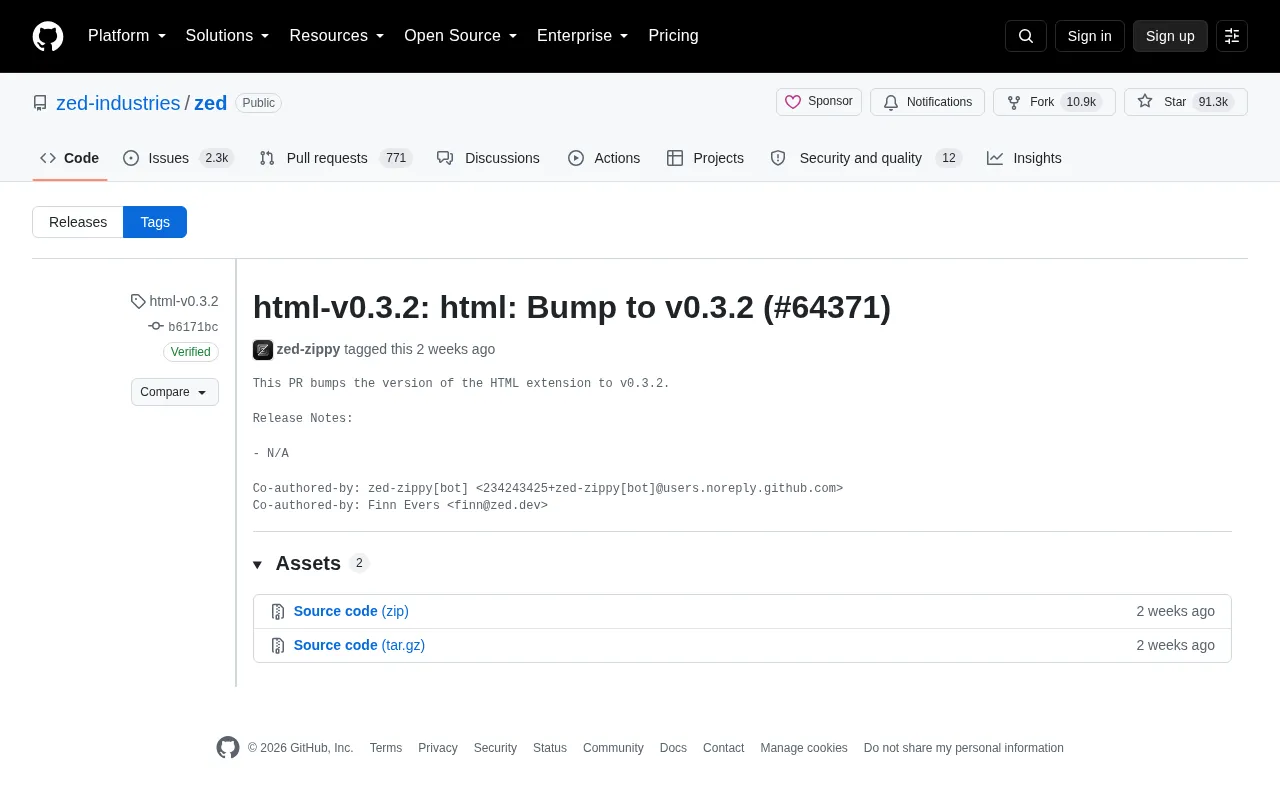Image resolution: width=1280 pixels, height=800 pixels.
Task: Download Source code (zip)
Action: 351,611
